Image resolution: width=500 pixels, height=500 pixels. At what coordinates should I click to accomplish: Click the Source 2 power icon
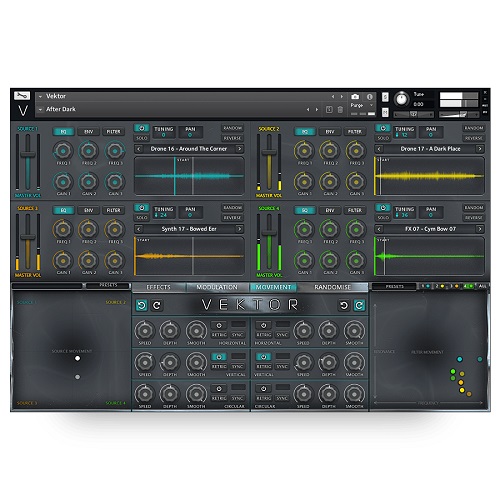[383, 128]
